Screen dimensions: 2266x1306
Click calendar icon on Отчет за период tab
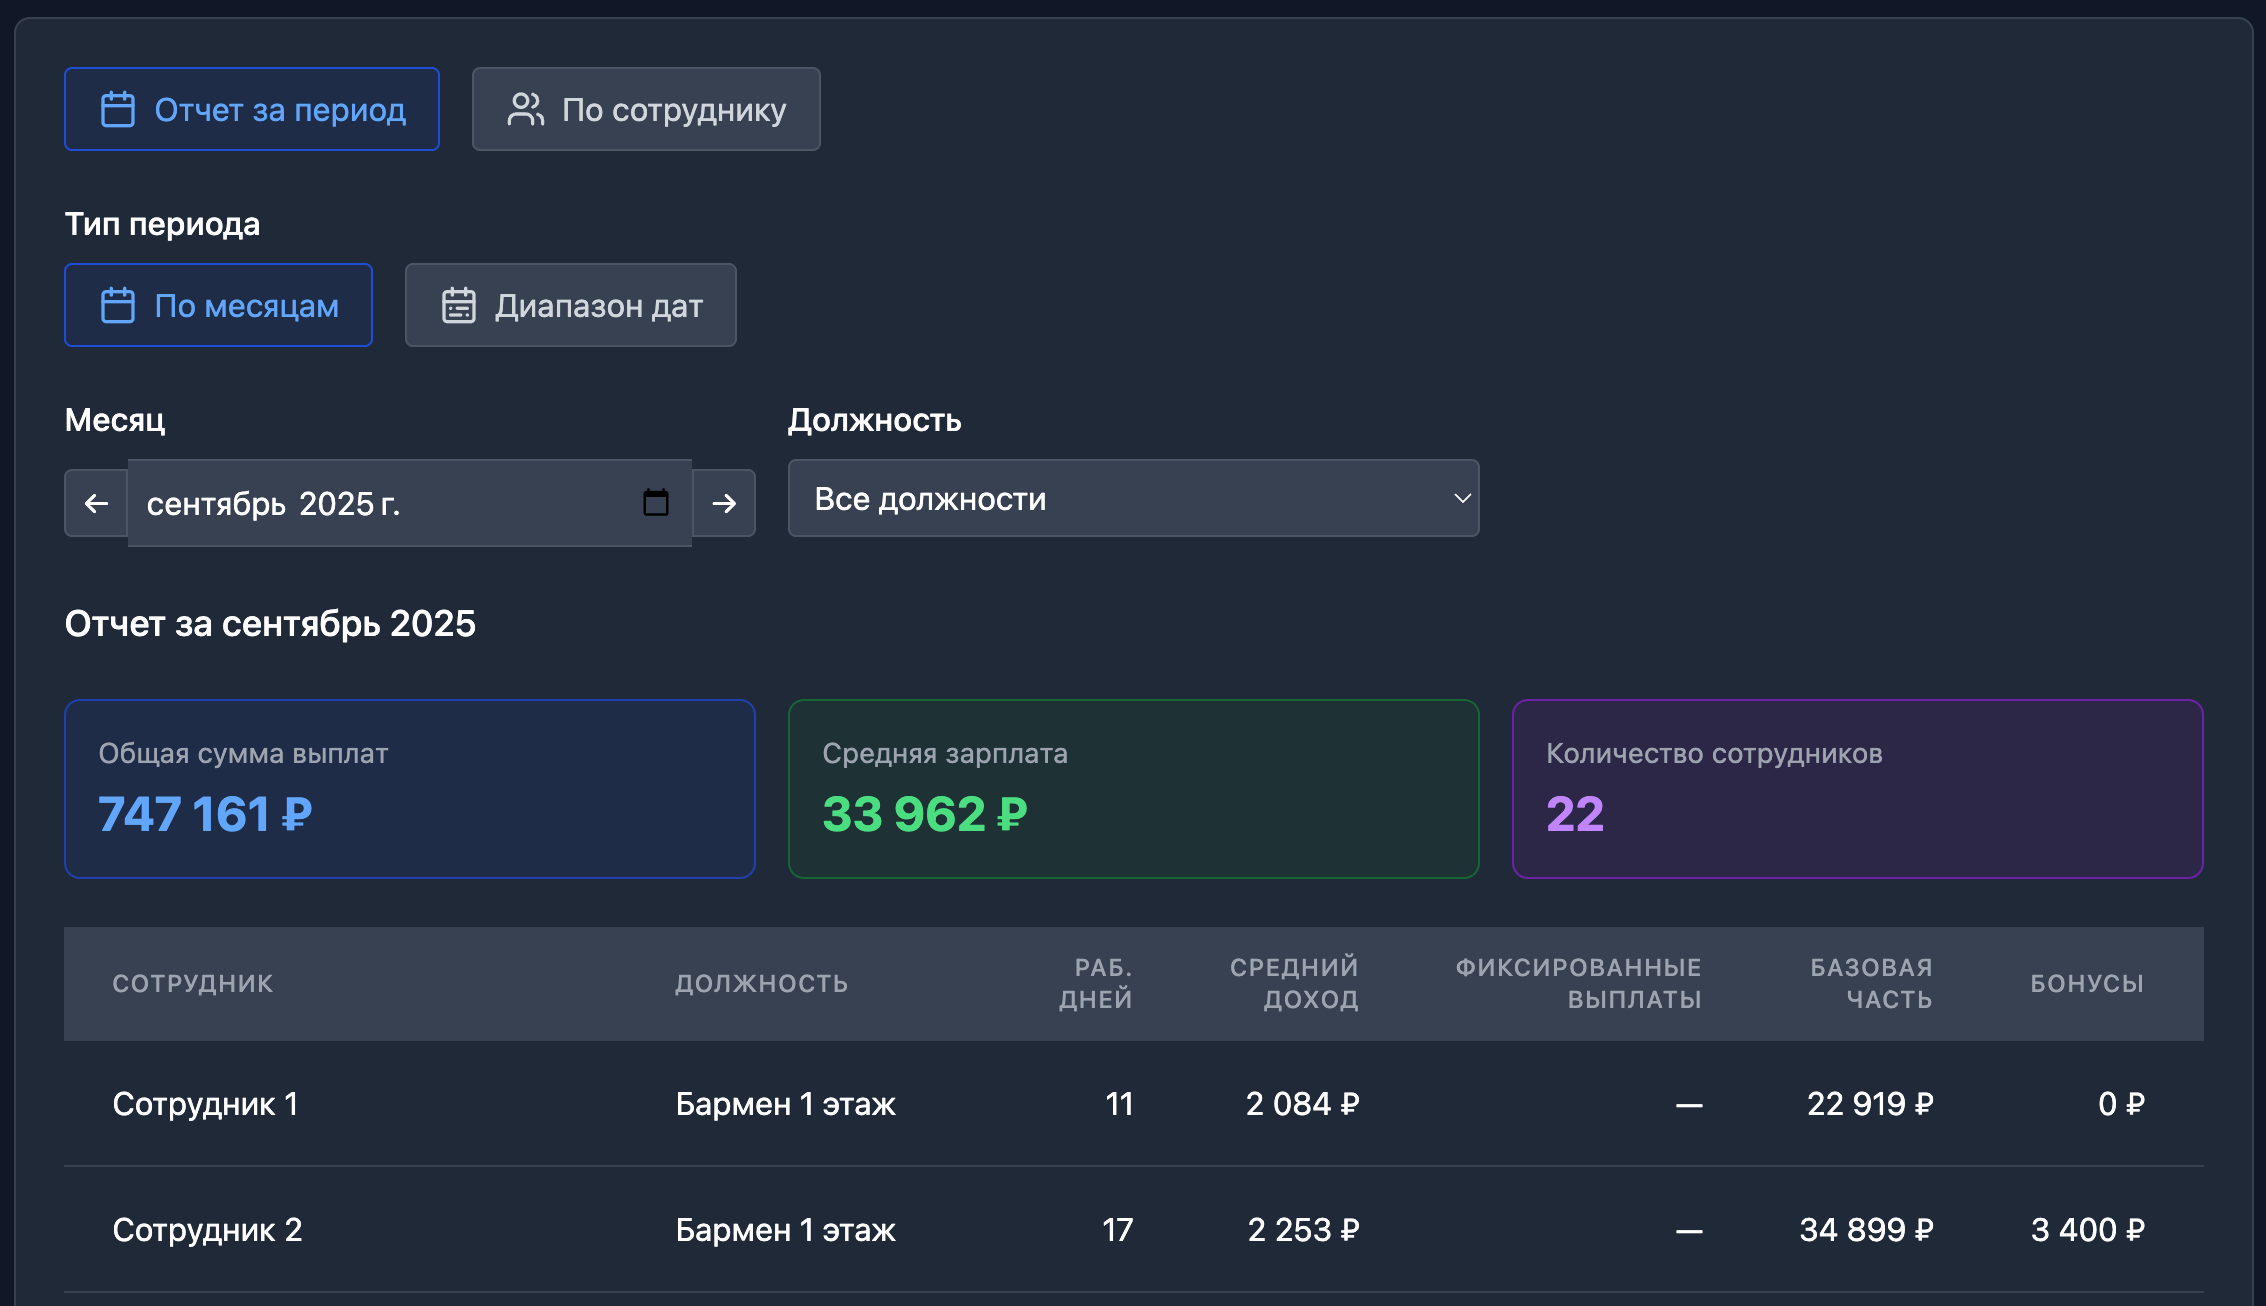118,109
